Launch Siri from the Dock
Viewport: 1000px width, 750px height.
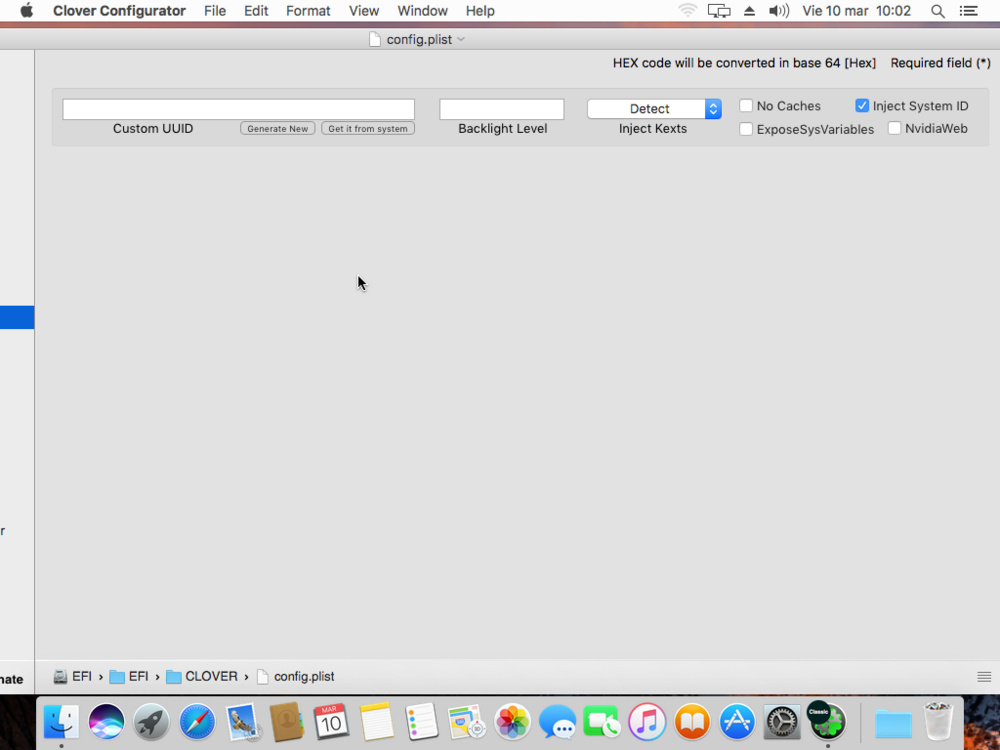(107, 721)
